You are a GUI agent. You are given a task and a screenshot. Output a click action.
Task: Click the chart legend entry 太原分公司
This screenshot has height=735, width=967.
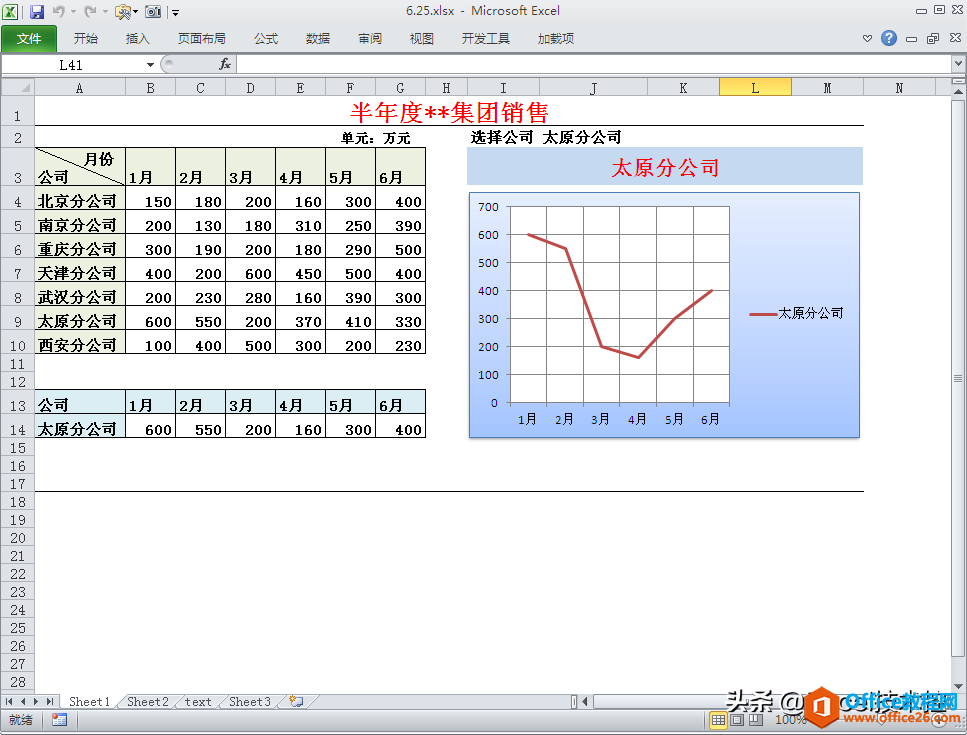[796, 313]
